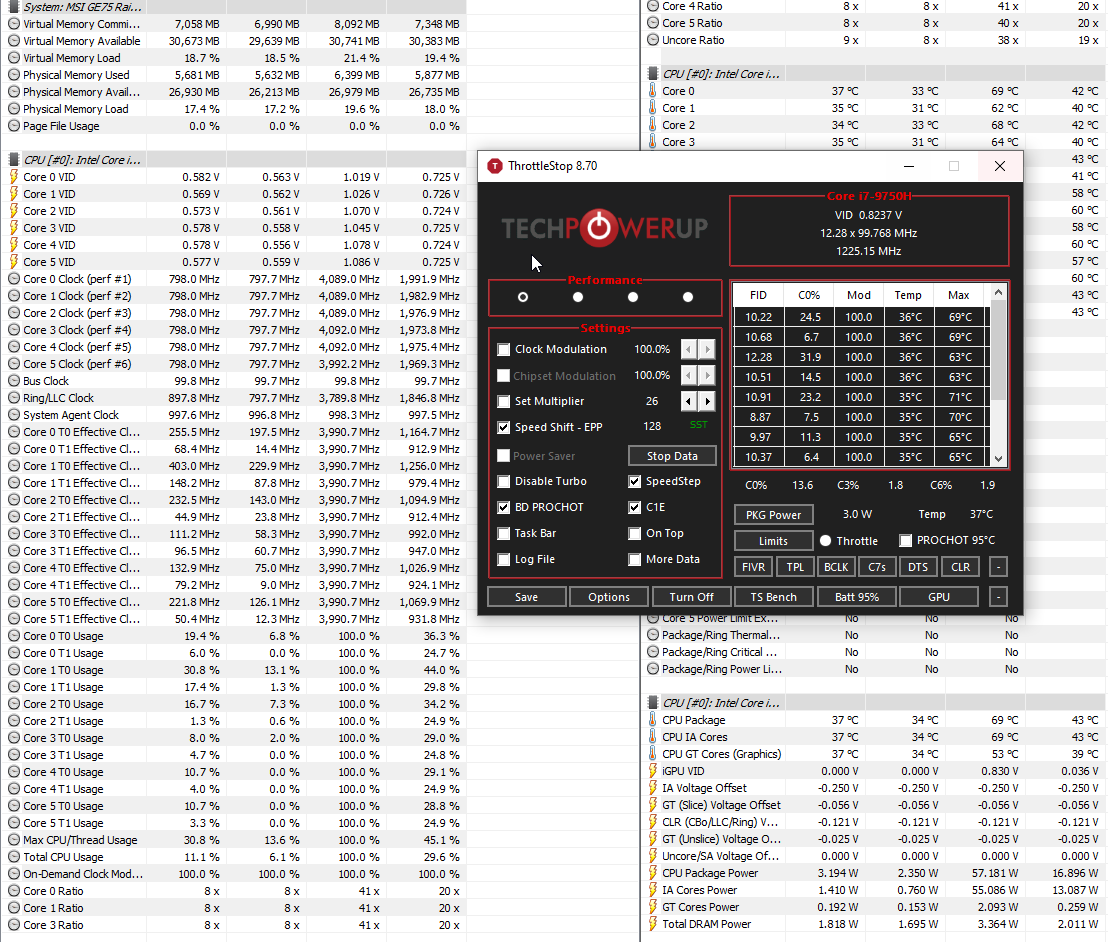Viewport: 1108px width, 942px height.
Task: Enable the Clock Modulation checkbox
Action: [504, 349]
